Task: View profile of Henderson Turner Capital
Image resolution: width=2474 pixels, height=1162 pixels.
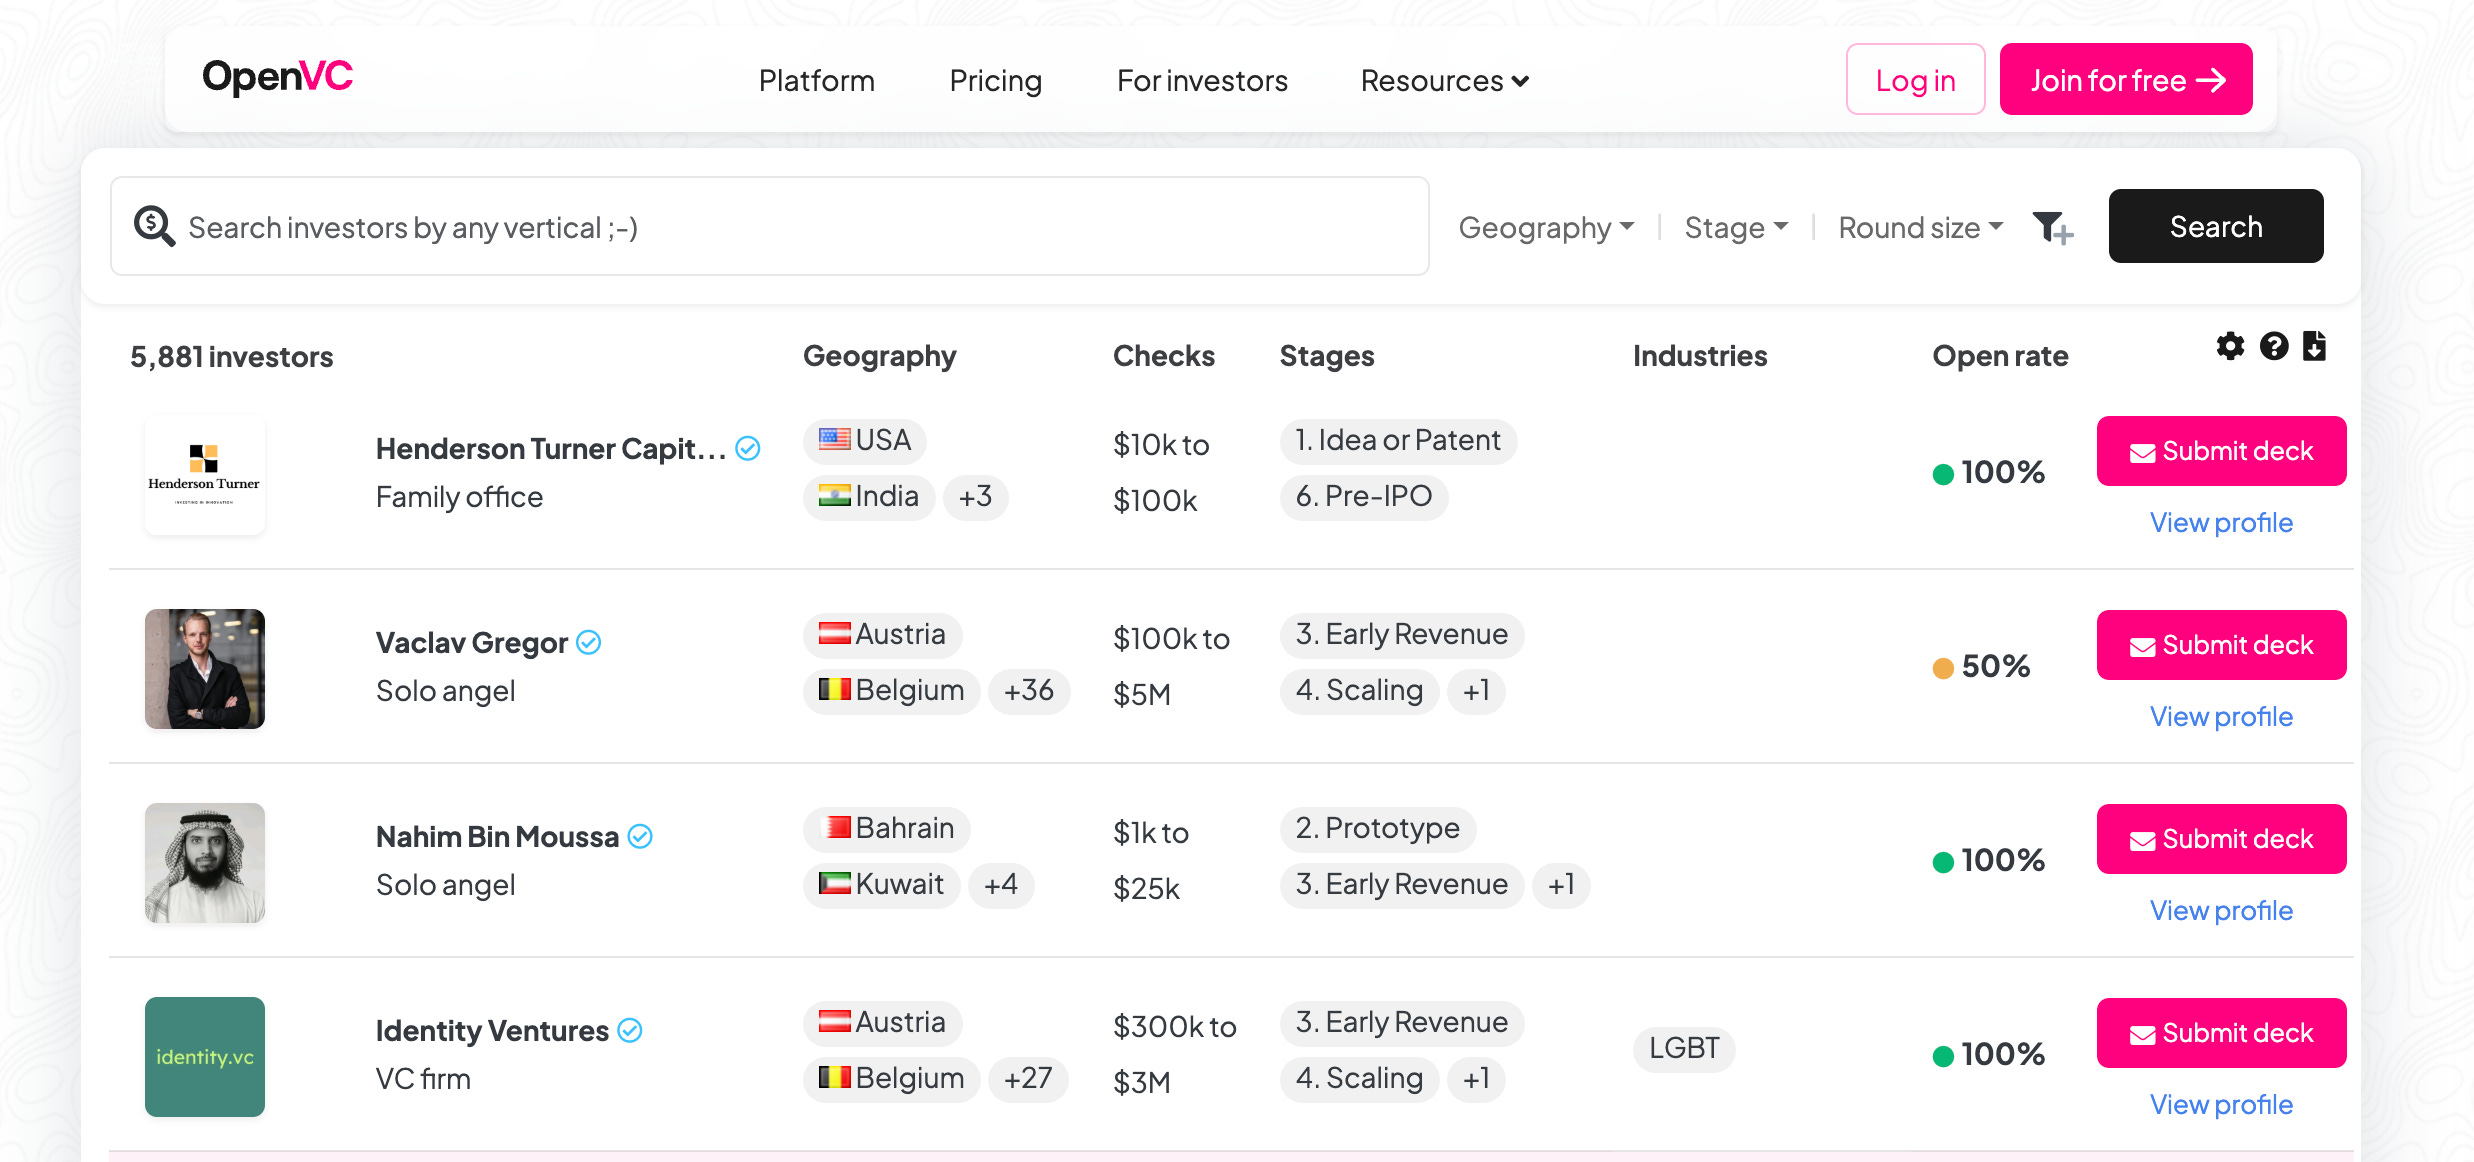Action: (x=2222, y=522)
